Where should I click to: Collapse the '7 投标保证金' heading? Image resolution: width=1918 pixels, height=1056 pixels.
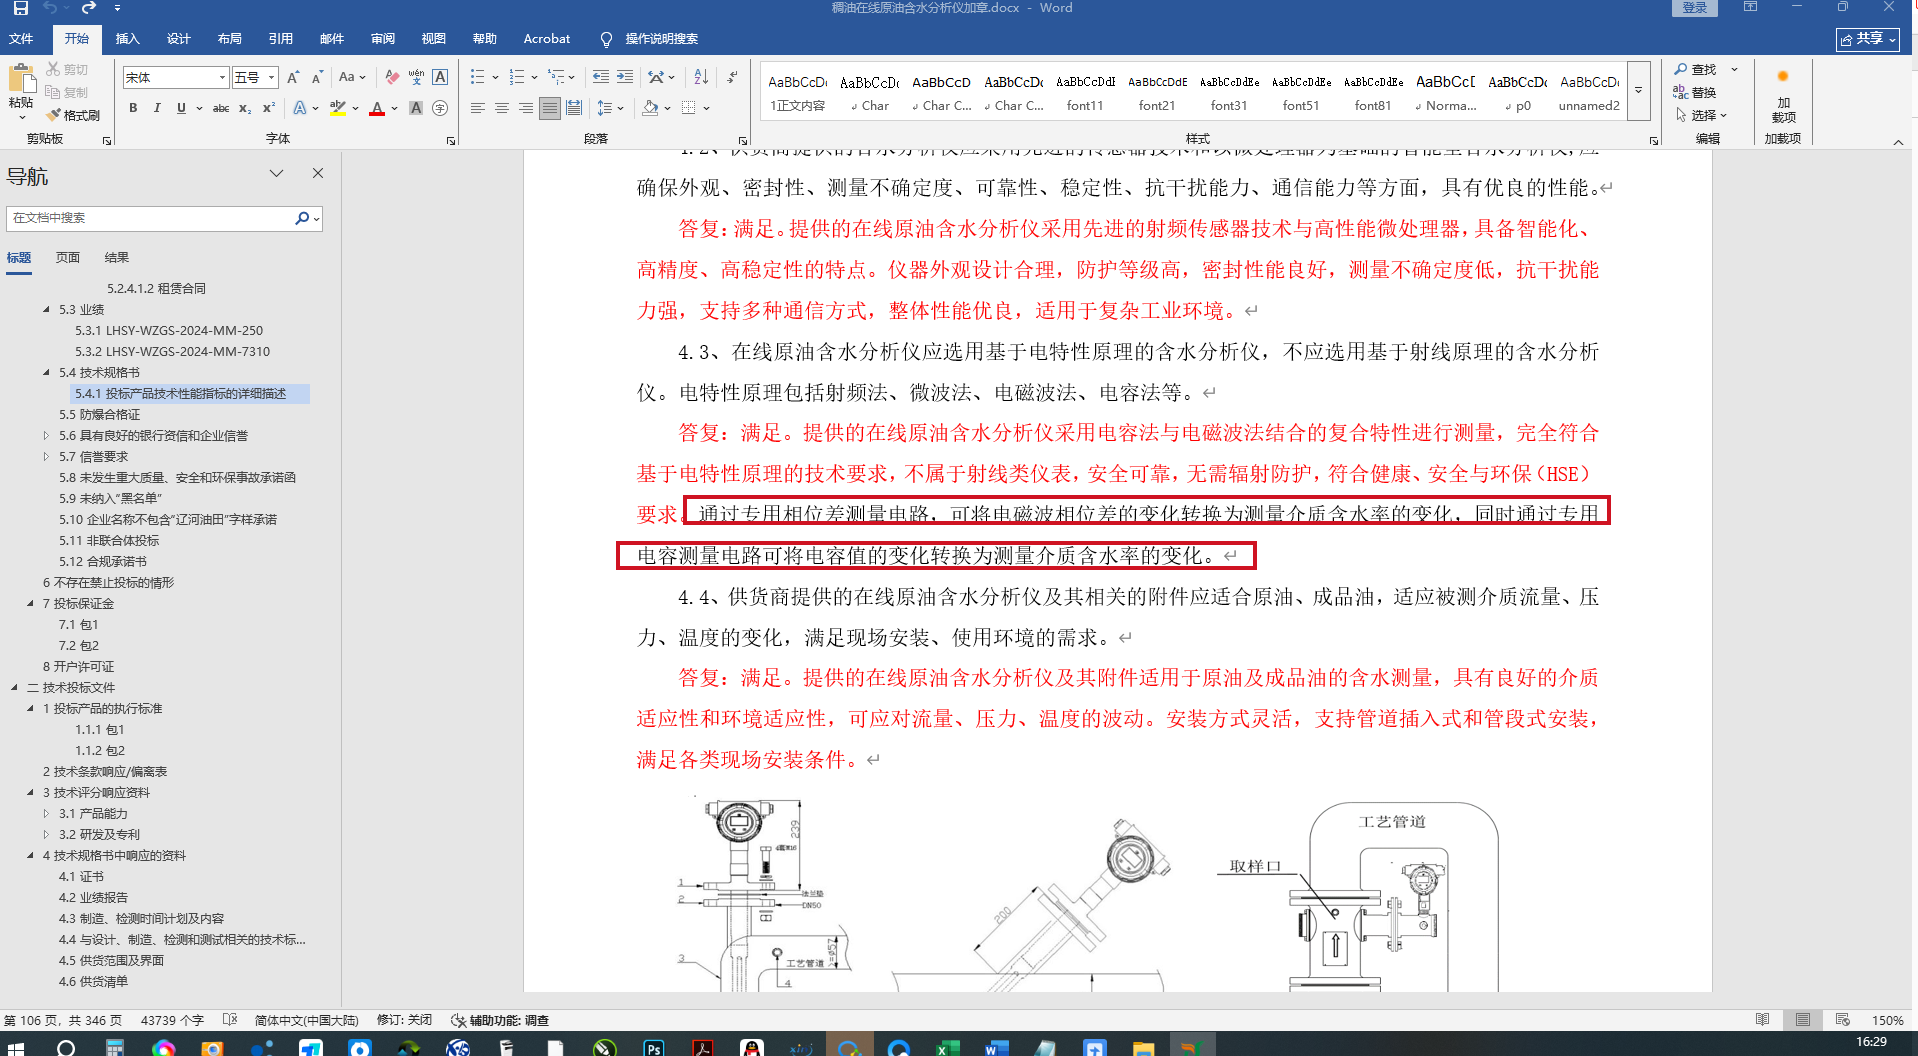[x=30, y=604]
